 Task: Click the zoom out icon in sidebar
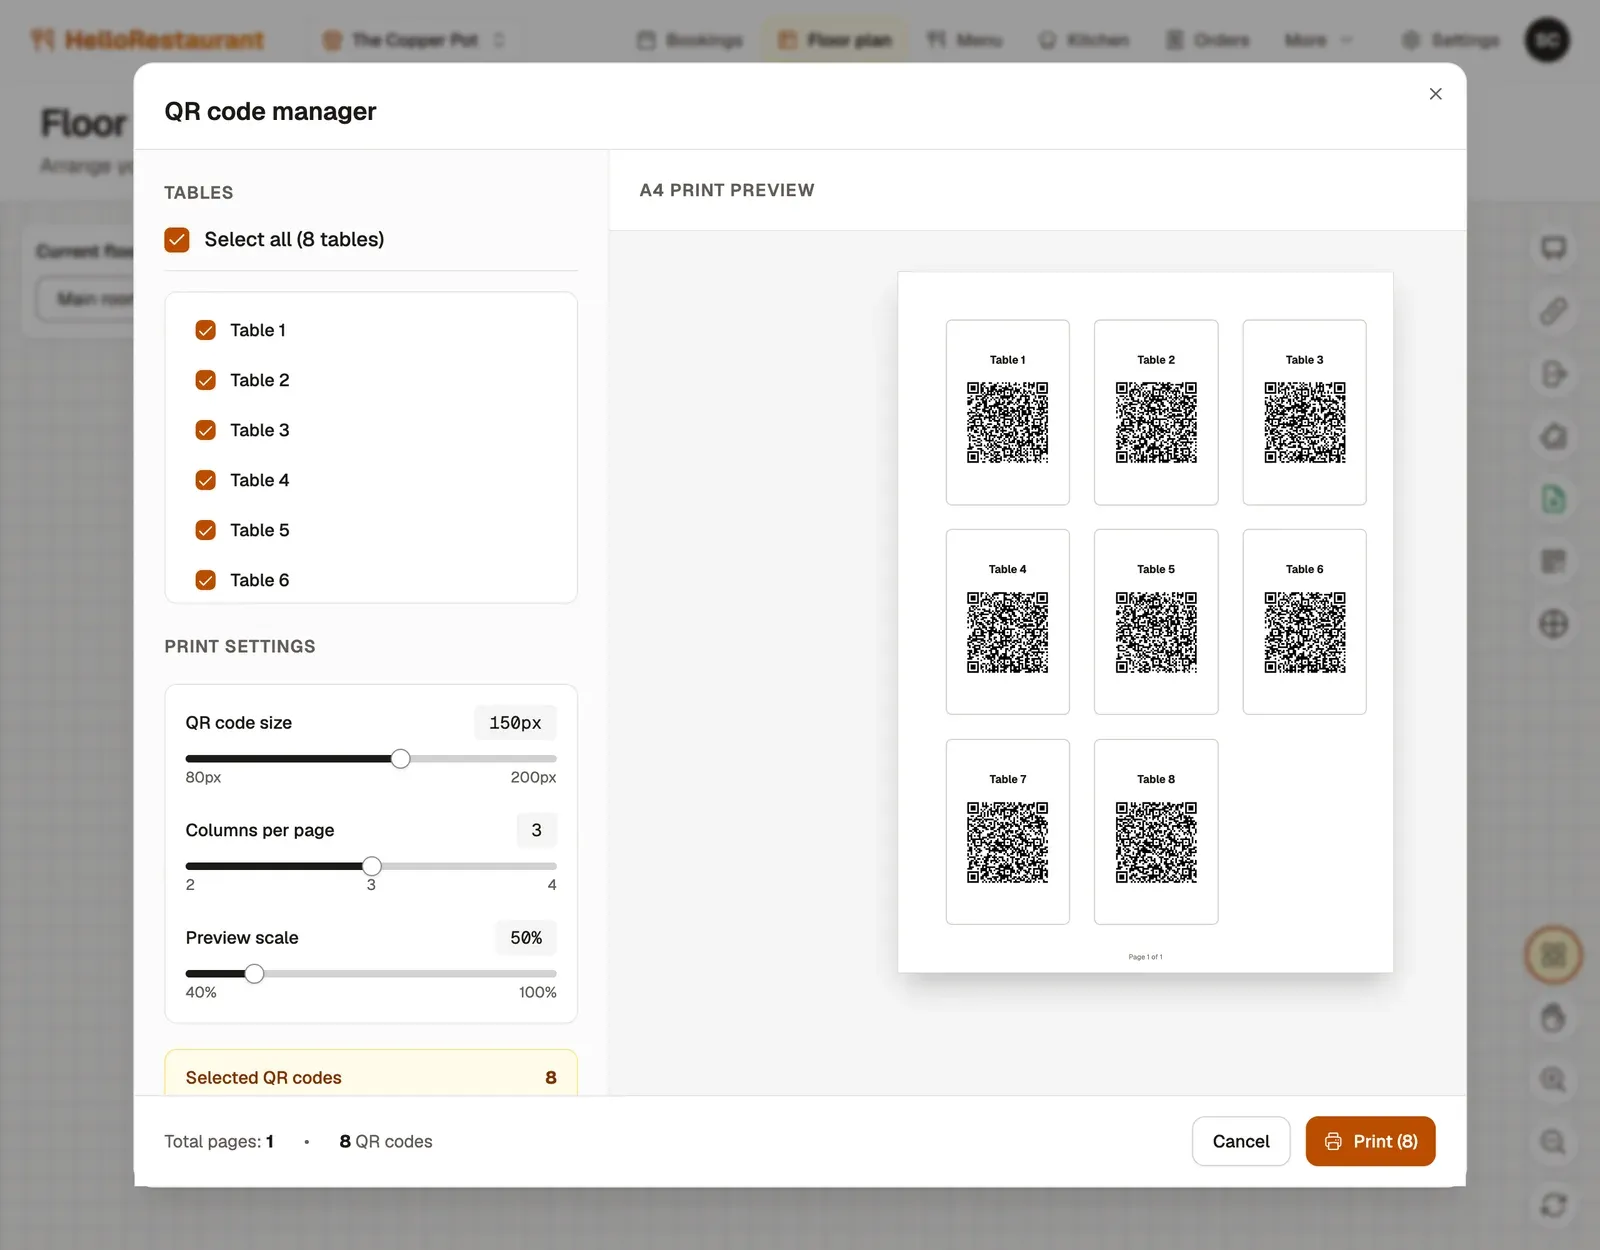(1553, 1142)
